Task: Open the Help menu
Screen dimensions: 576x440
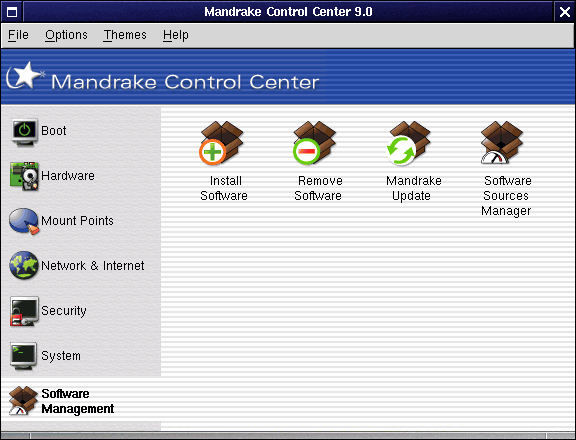Action: coord(176,35)
